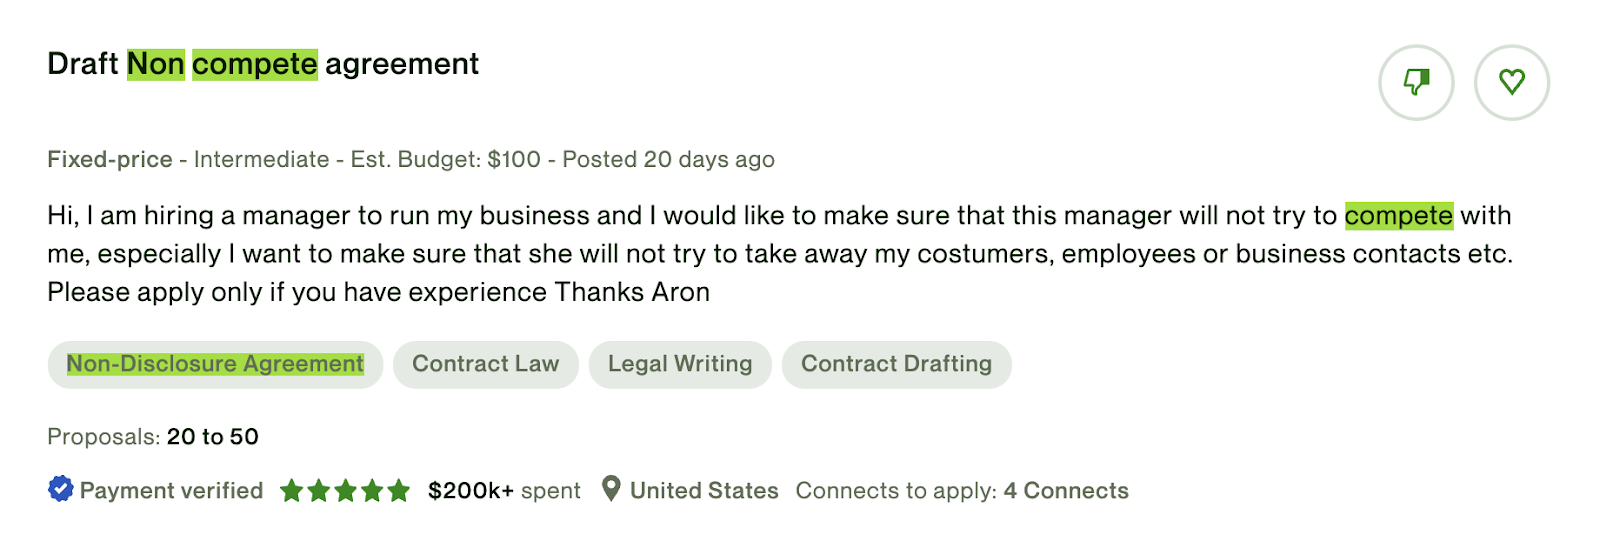Click the Fixed-price label
The height and width of the screenshot is (541, 1600).
pos(110,160)
